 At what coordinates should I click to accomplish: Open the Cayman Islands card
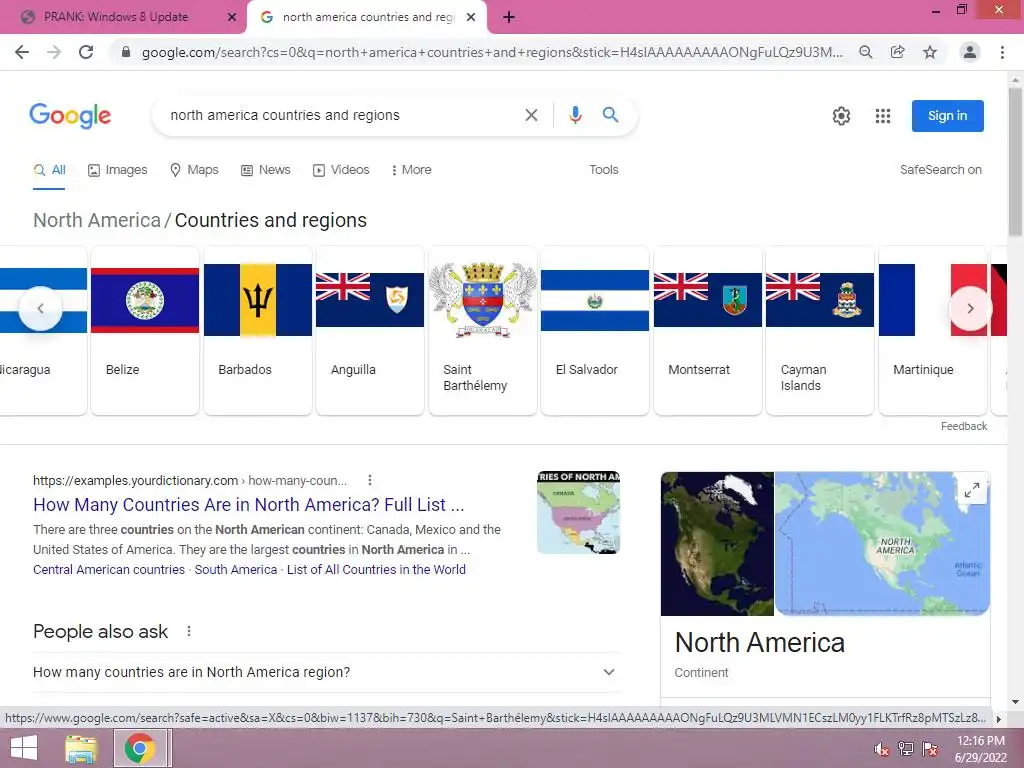pyautogui.click(x=820, y=330)
